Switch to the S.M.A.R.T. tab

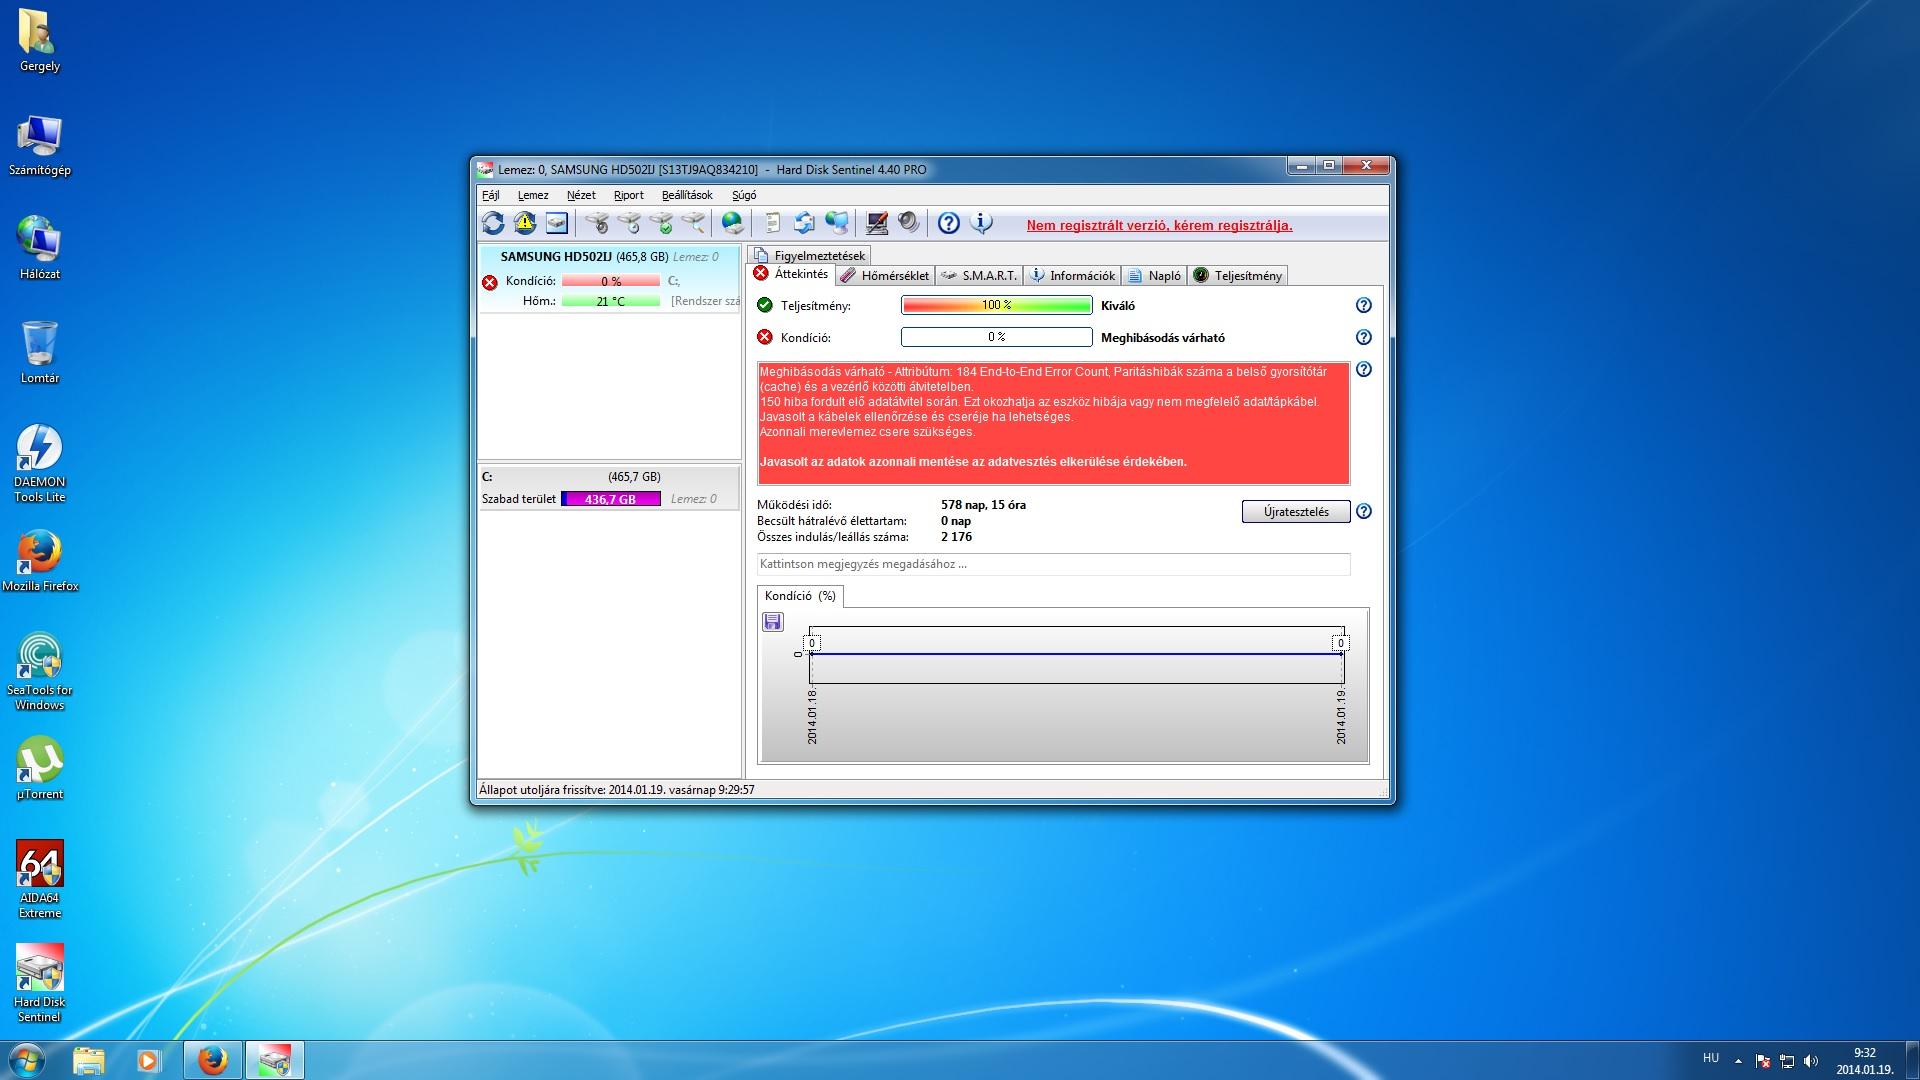pos(979,276)
